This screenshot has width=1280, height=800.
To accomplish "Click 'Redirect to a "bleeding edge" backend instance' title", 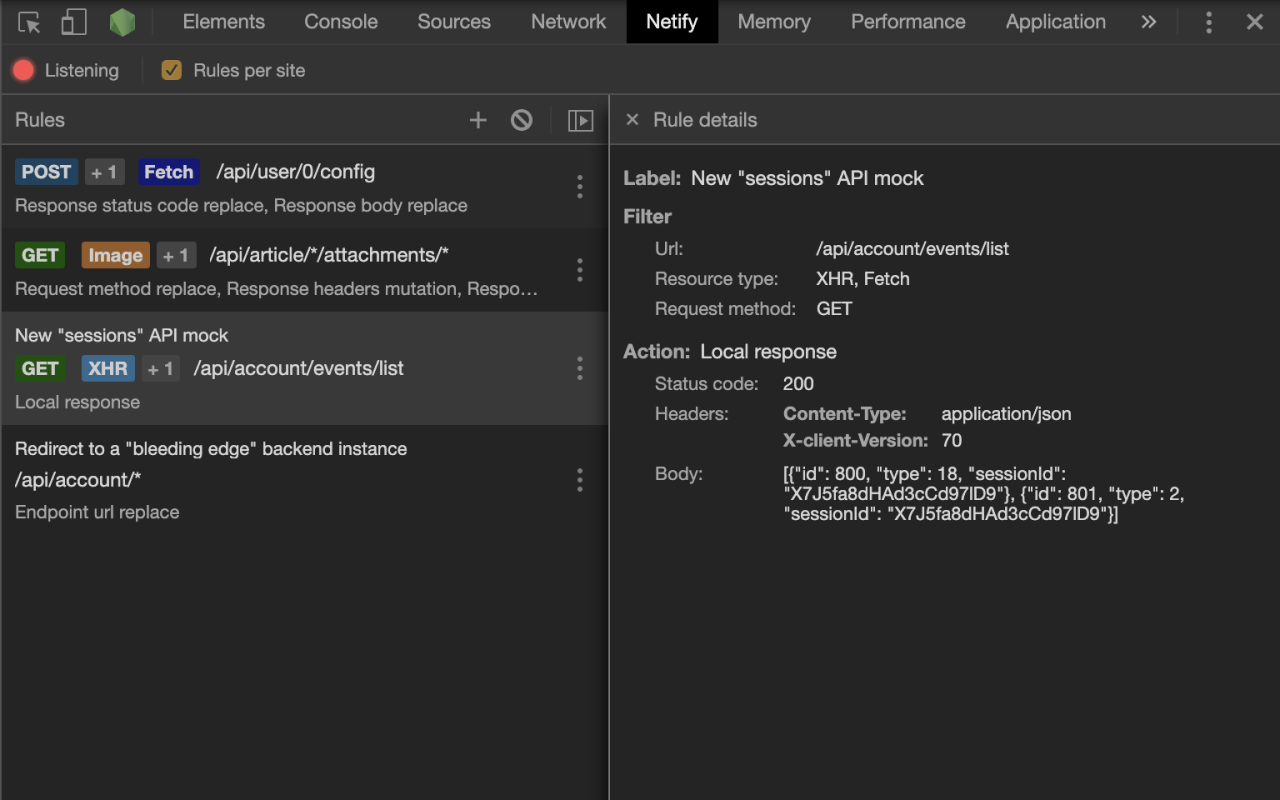I will pyautogui.click(x=211, y=448).
